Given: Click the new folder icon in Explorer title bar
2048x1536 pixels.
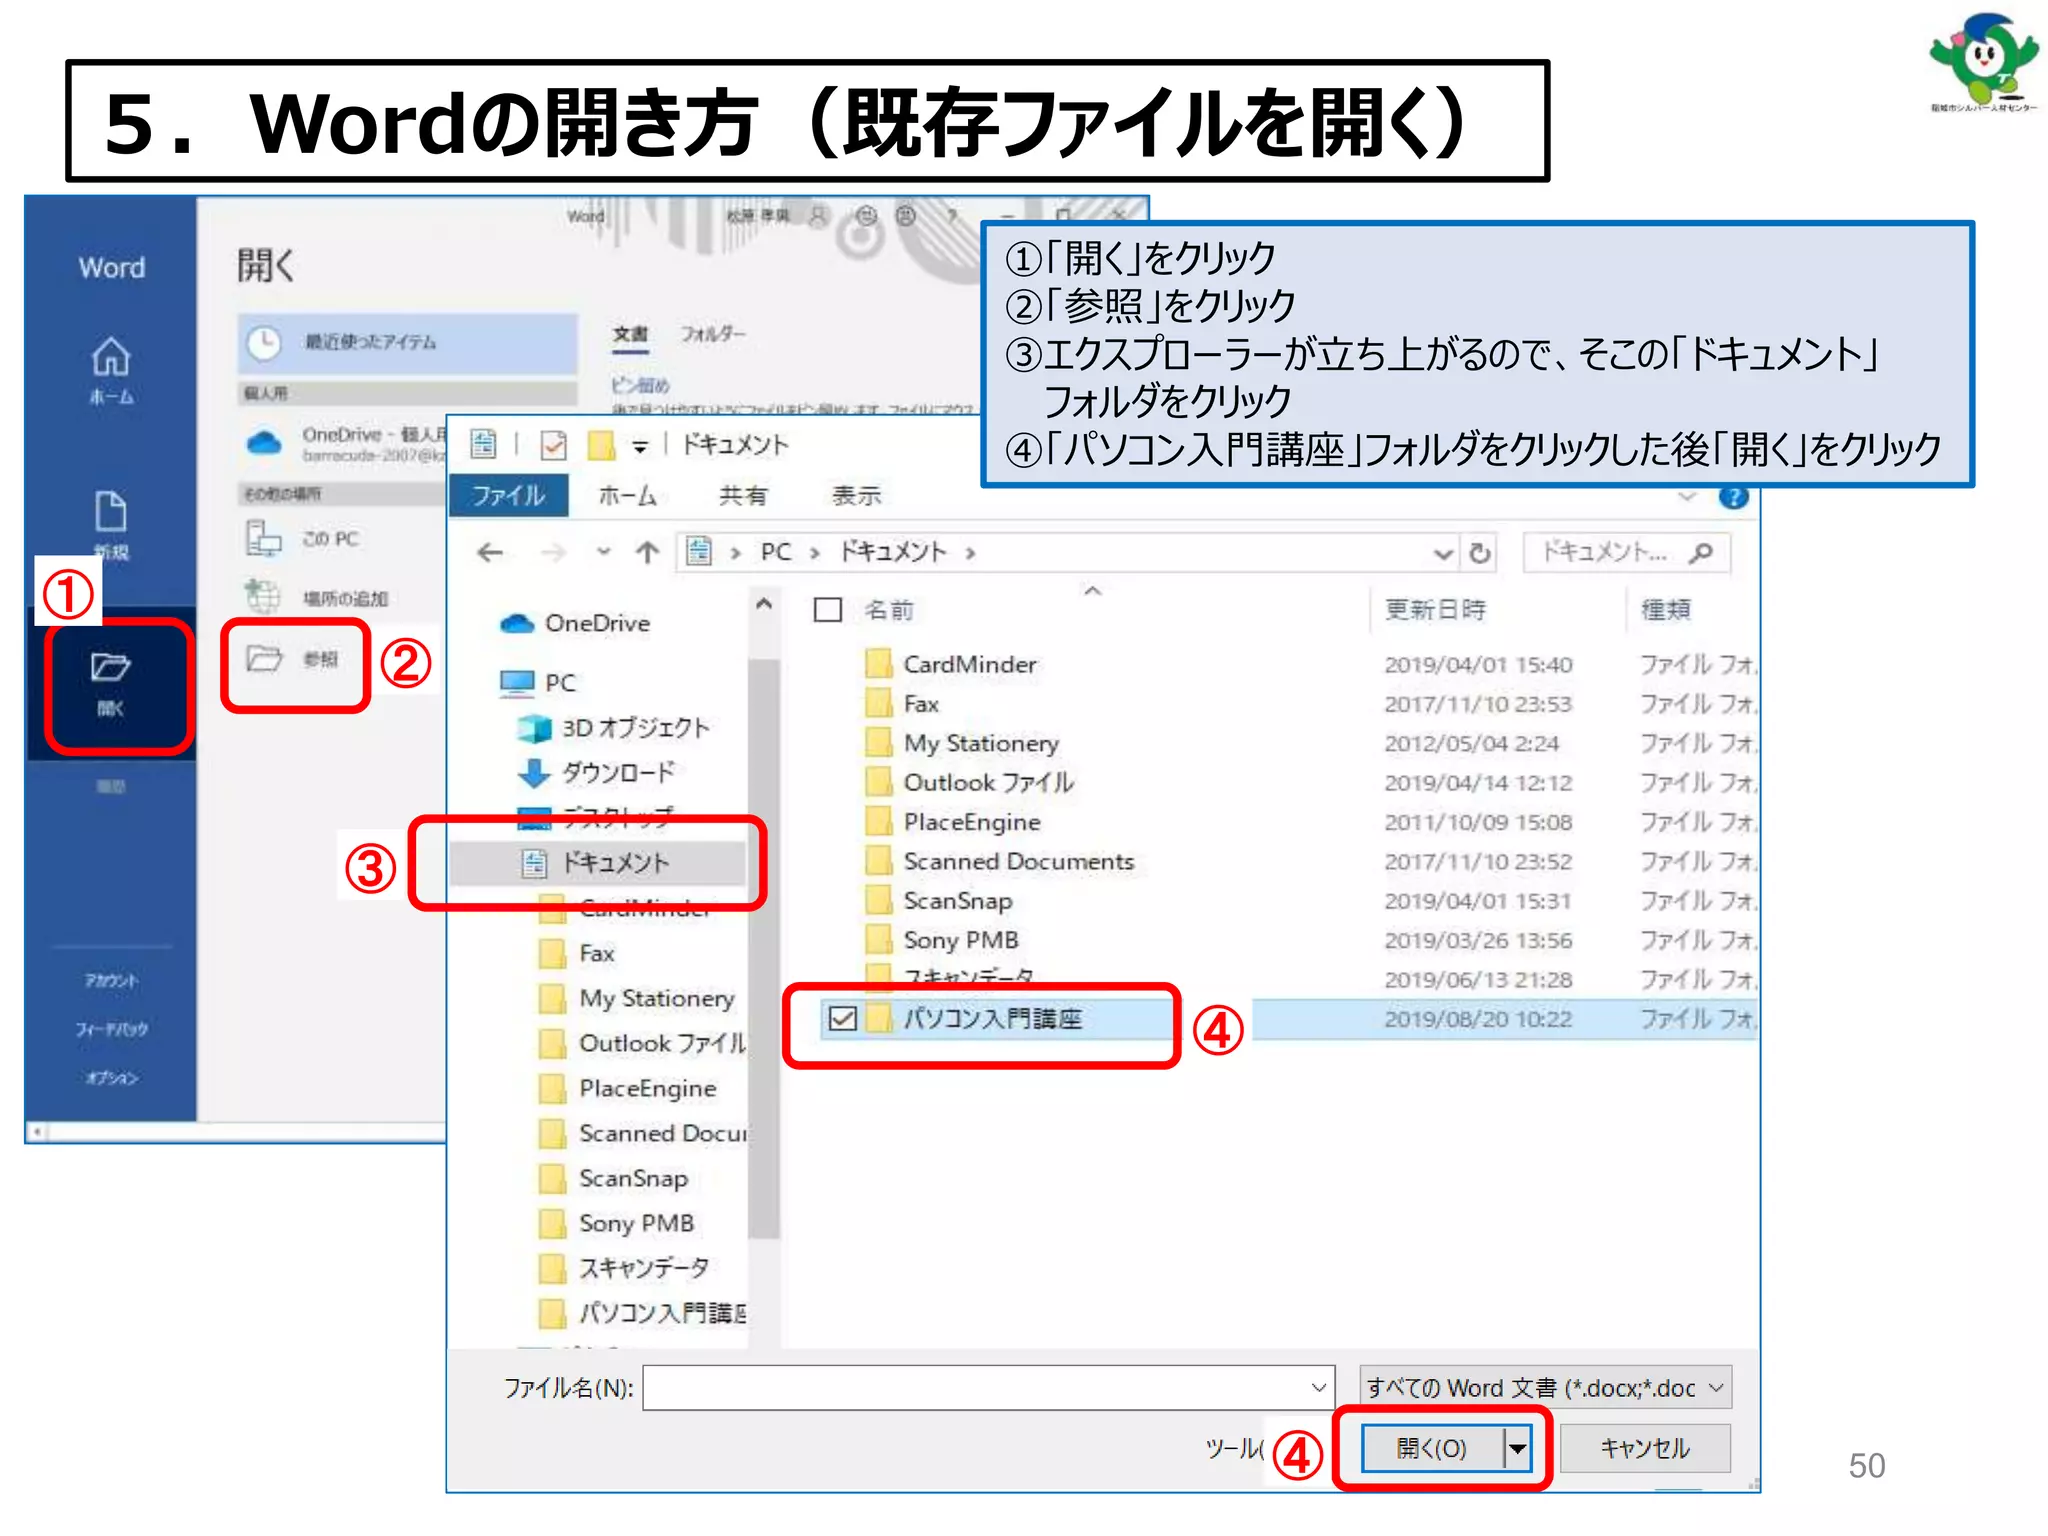Looking at the screenshot, I should point(601,444).
